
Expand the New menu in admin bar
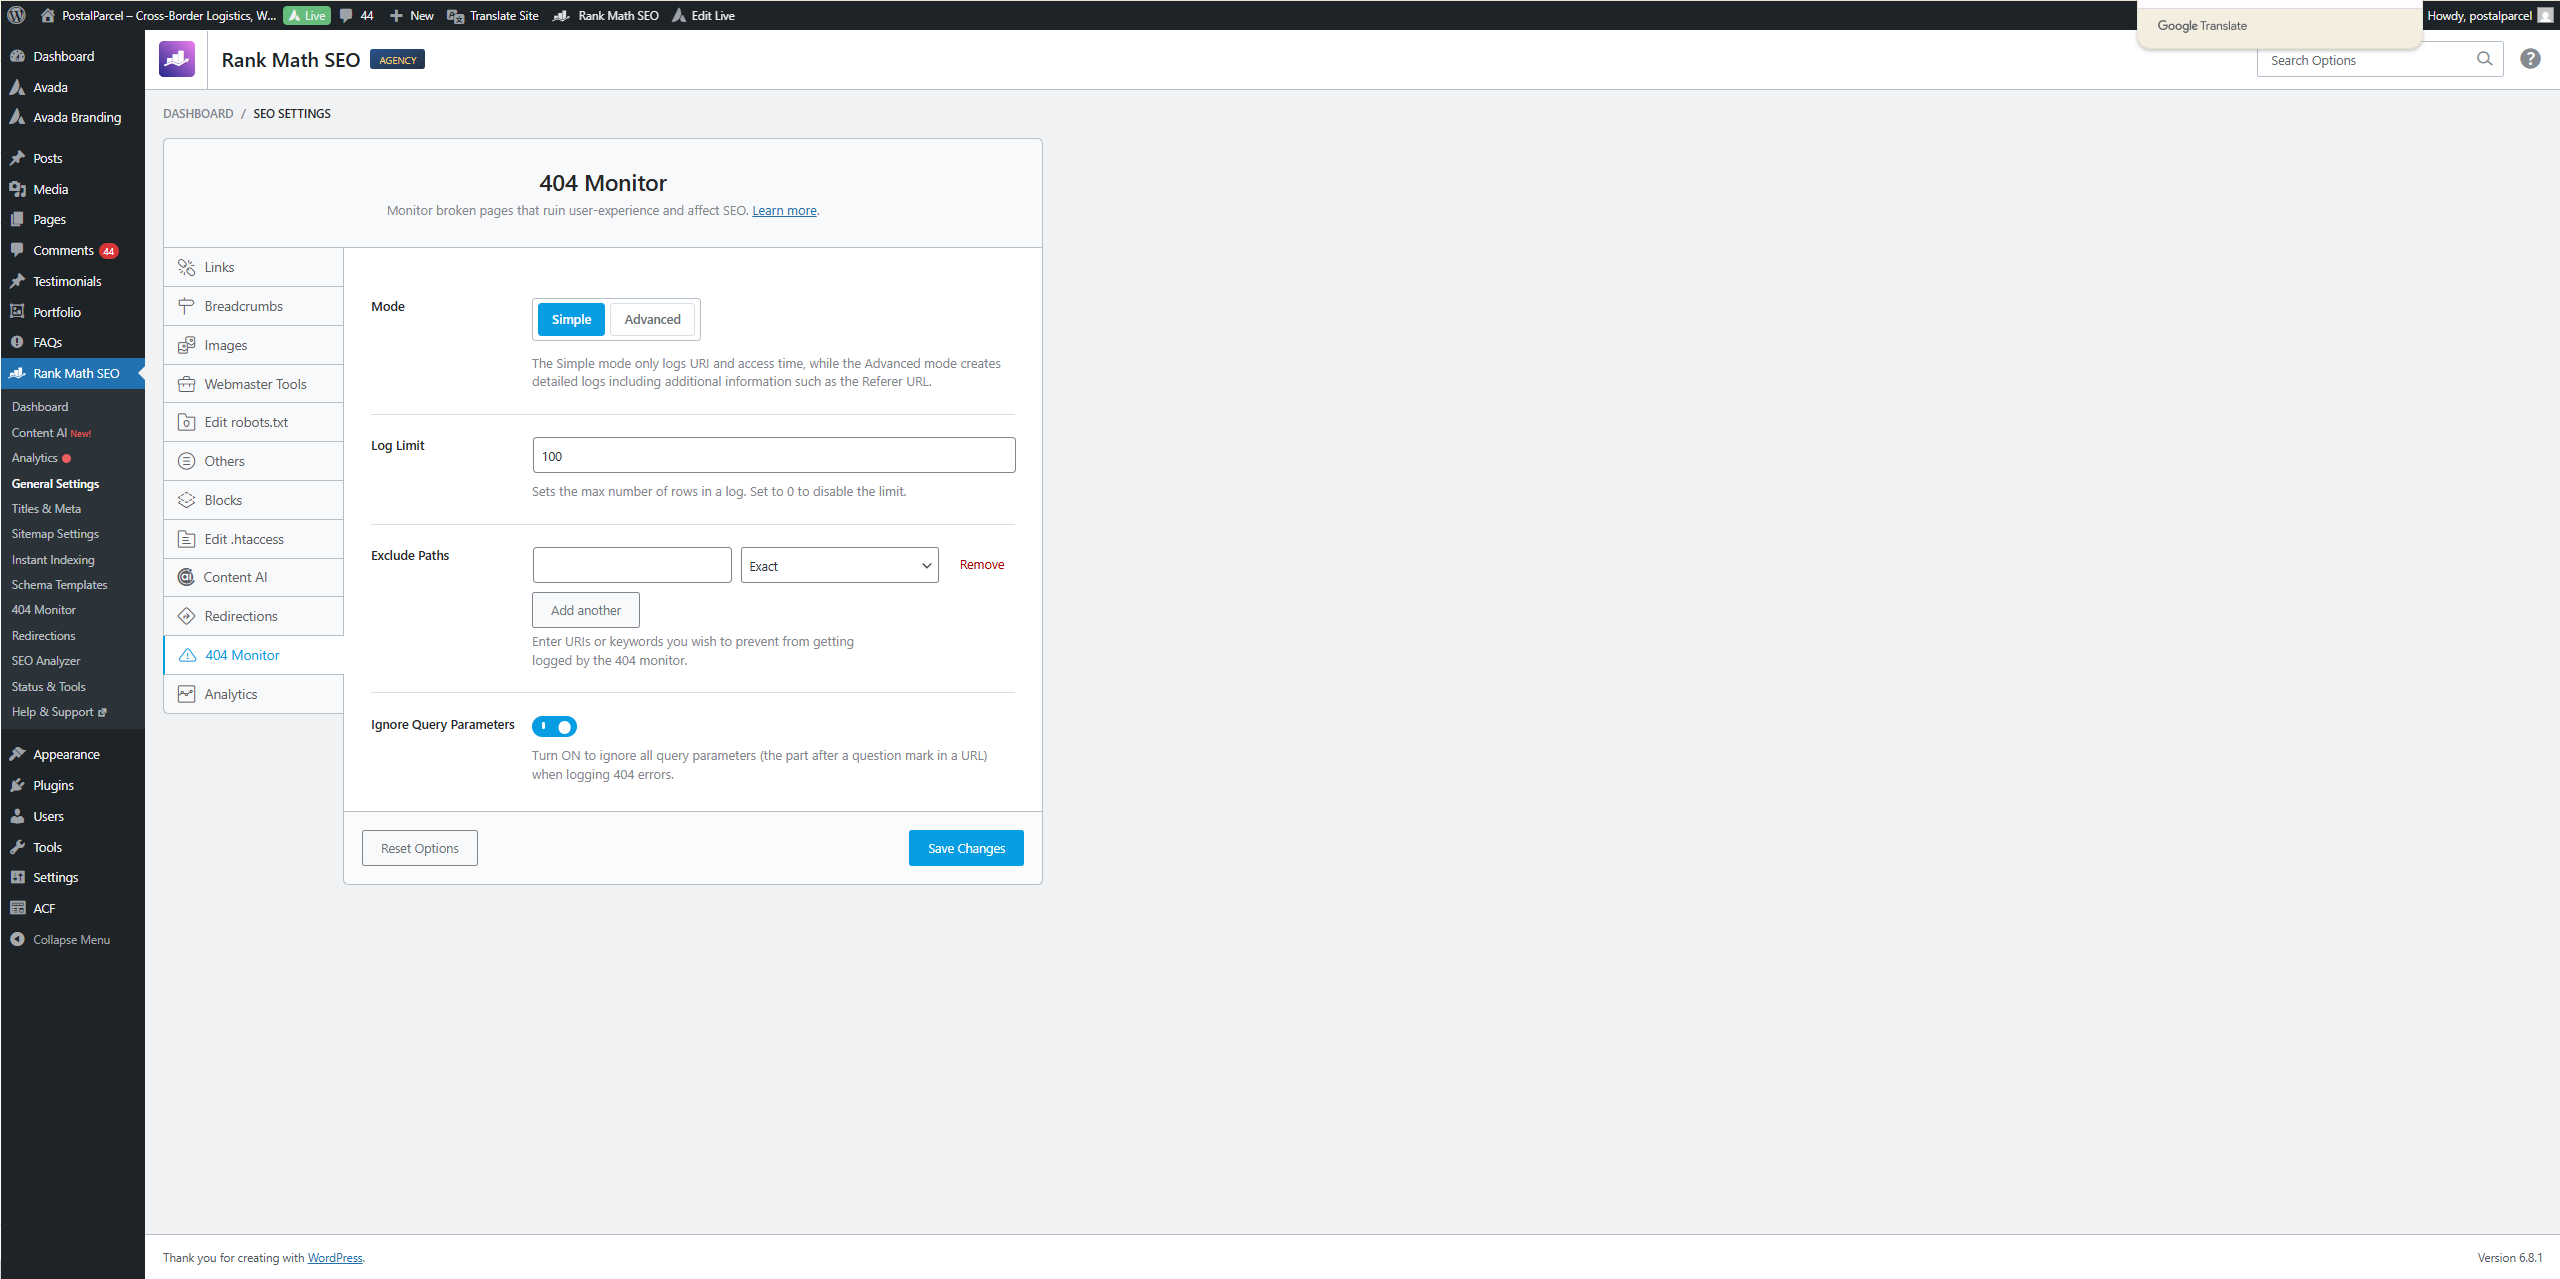(x=412, y=15)
